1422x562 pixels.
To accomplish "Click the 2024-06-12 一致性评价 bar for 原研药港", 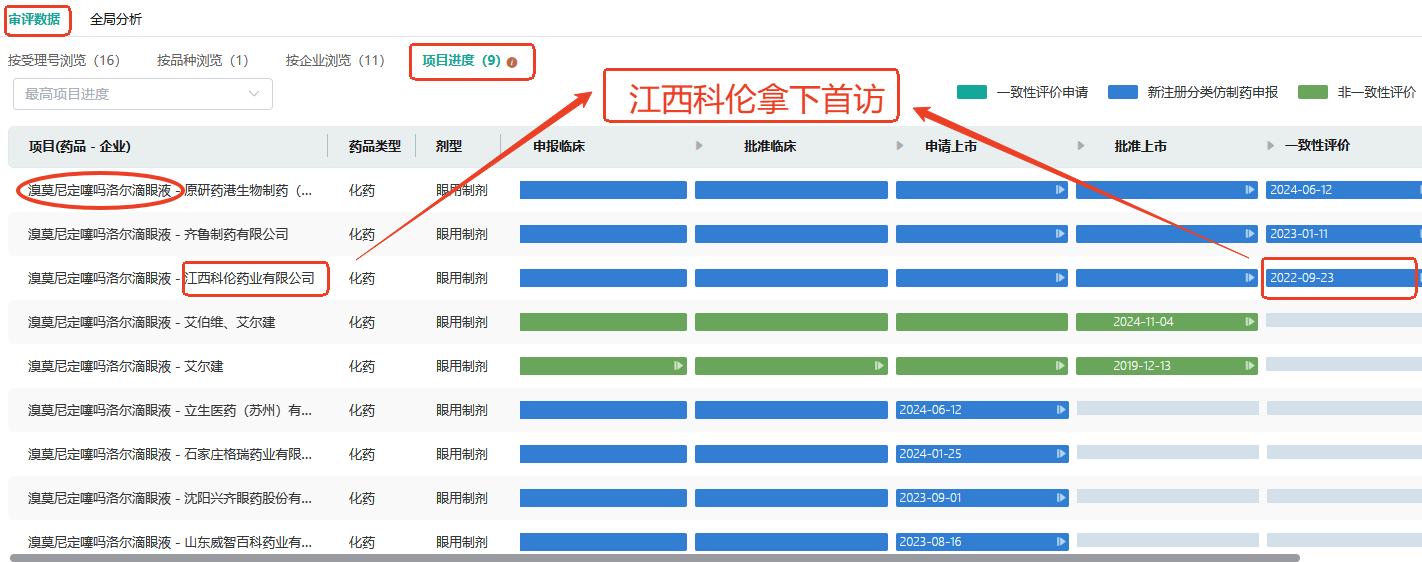I will point(1343,190).
